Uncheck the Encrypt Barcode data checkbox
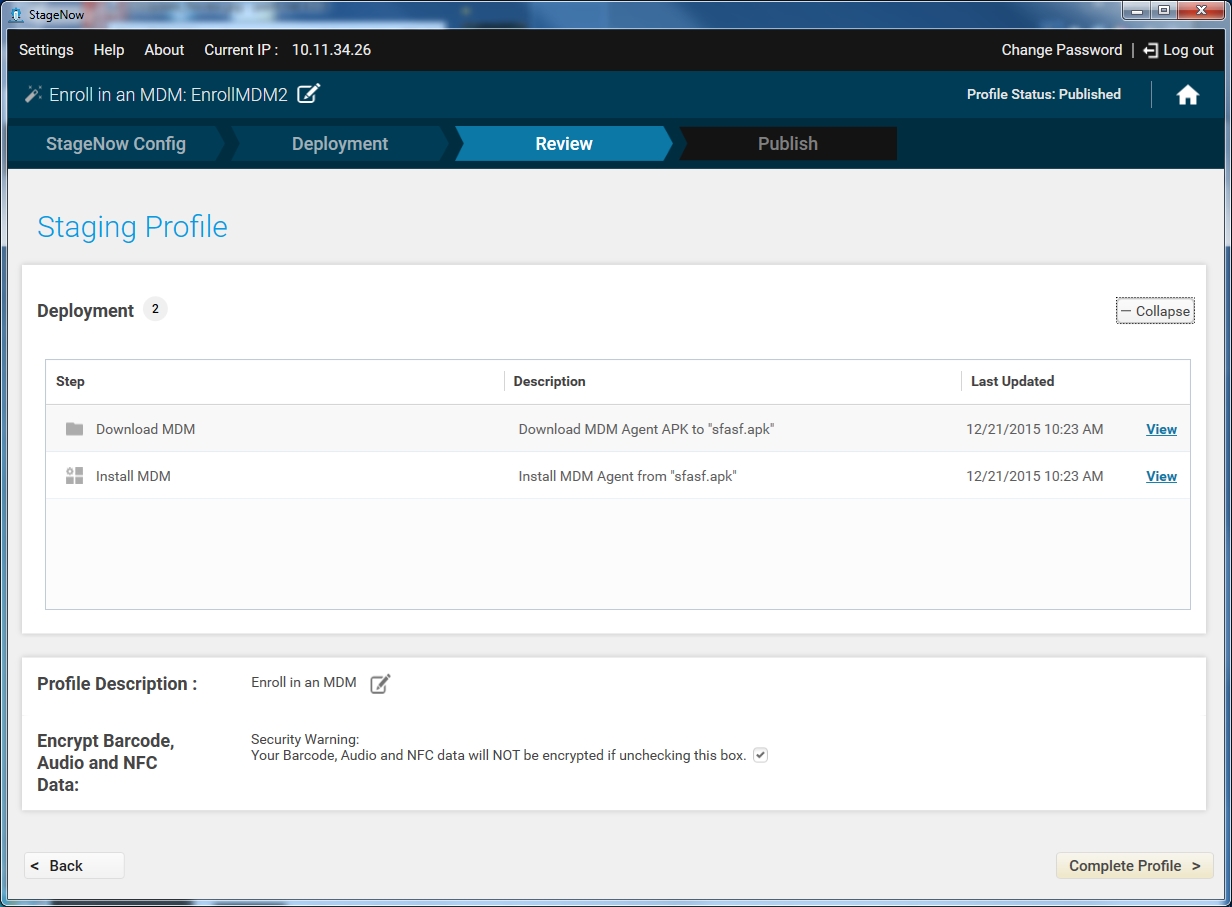Viewport: 1232px width, 907px height. [760, 755]
